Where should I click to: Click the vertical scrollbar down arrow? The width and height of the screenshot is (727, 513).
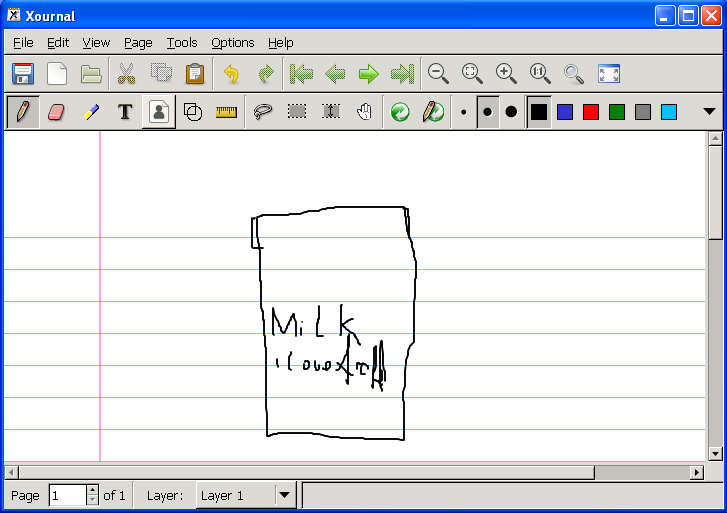pyautogui.click(x=715, y=454)
